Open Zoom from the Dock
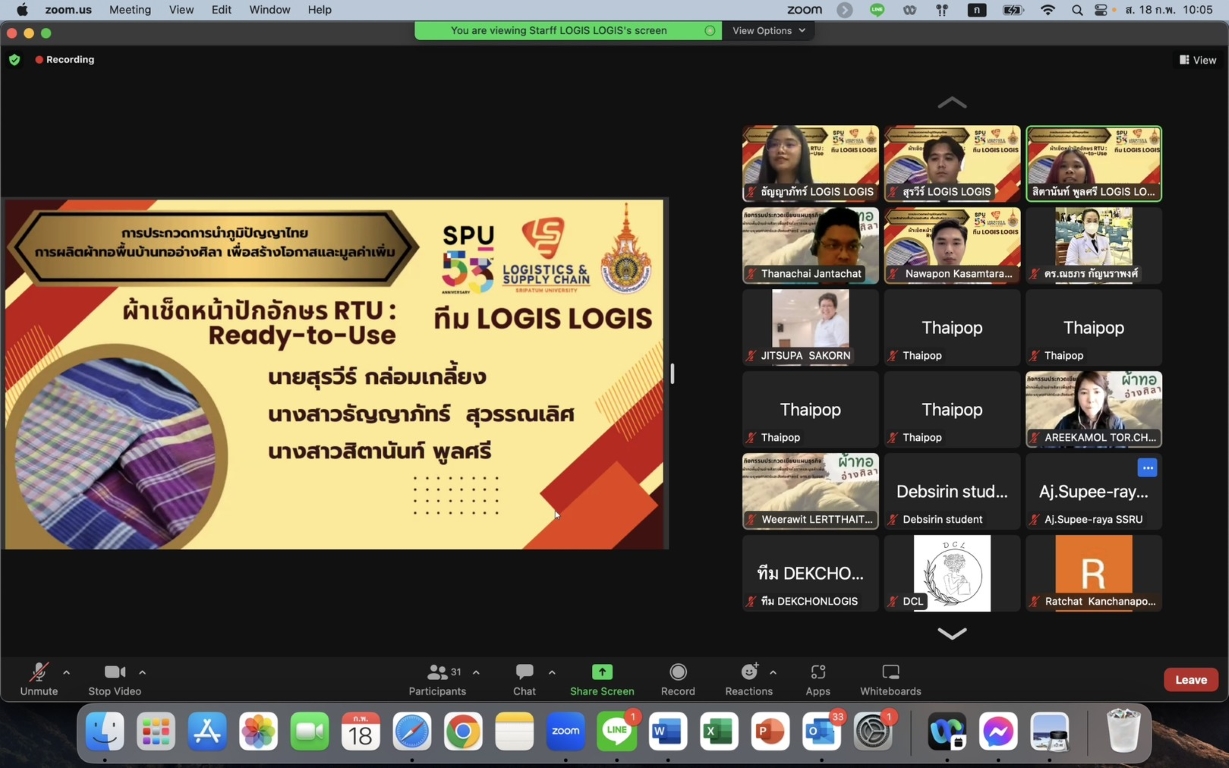 point(566,733)
